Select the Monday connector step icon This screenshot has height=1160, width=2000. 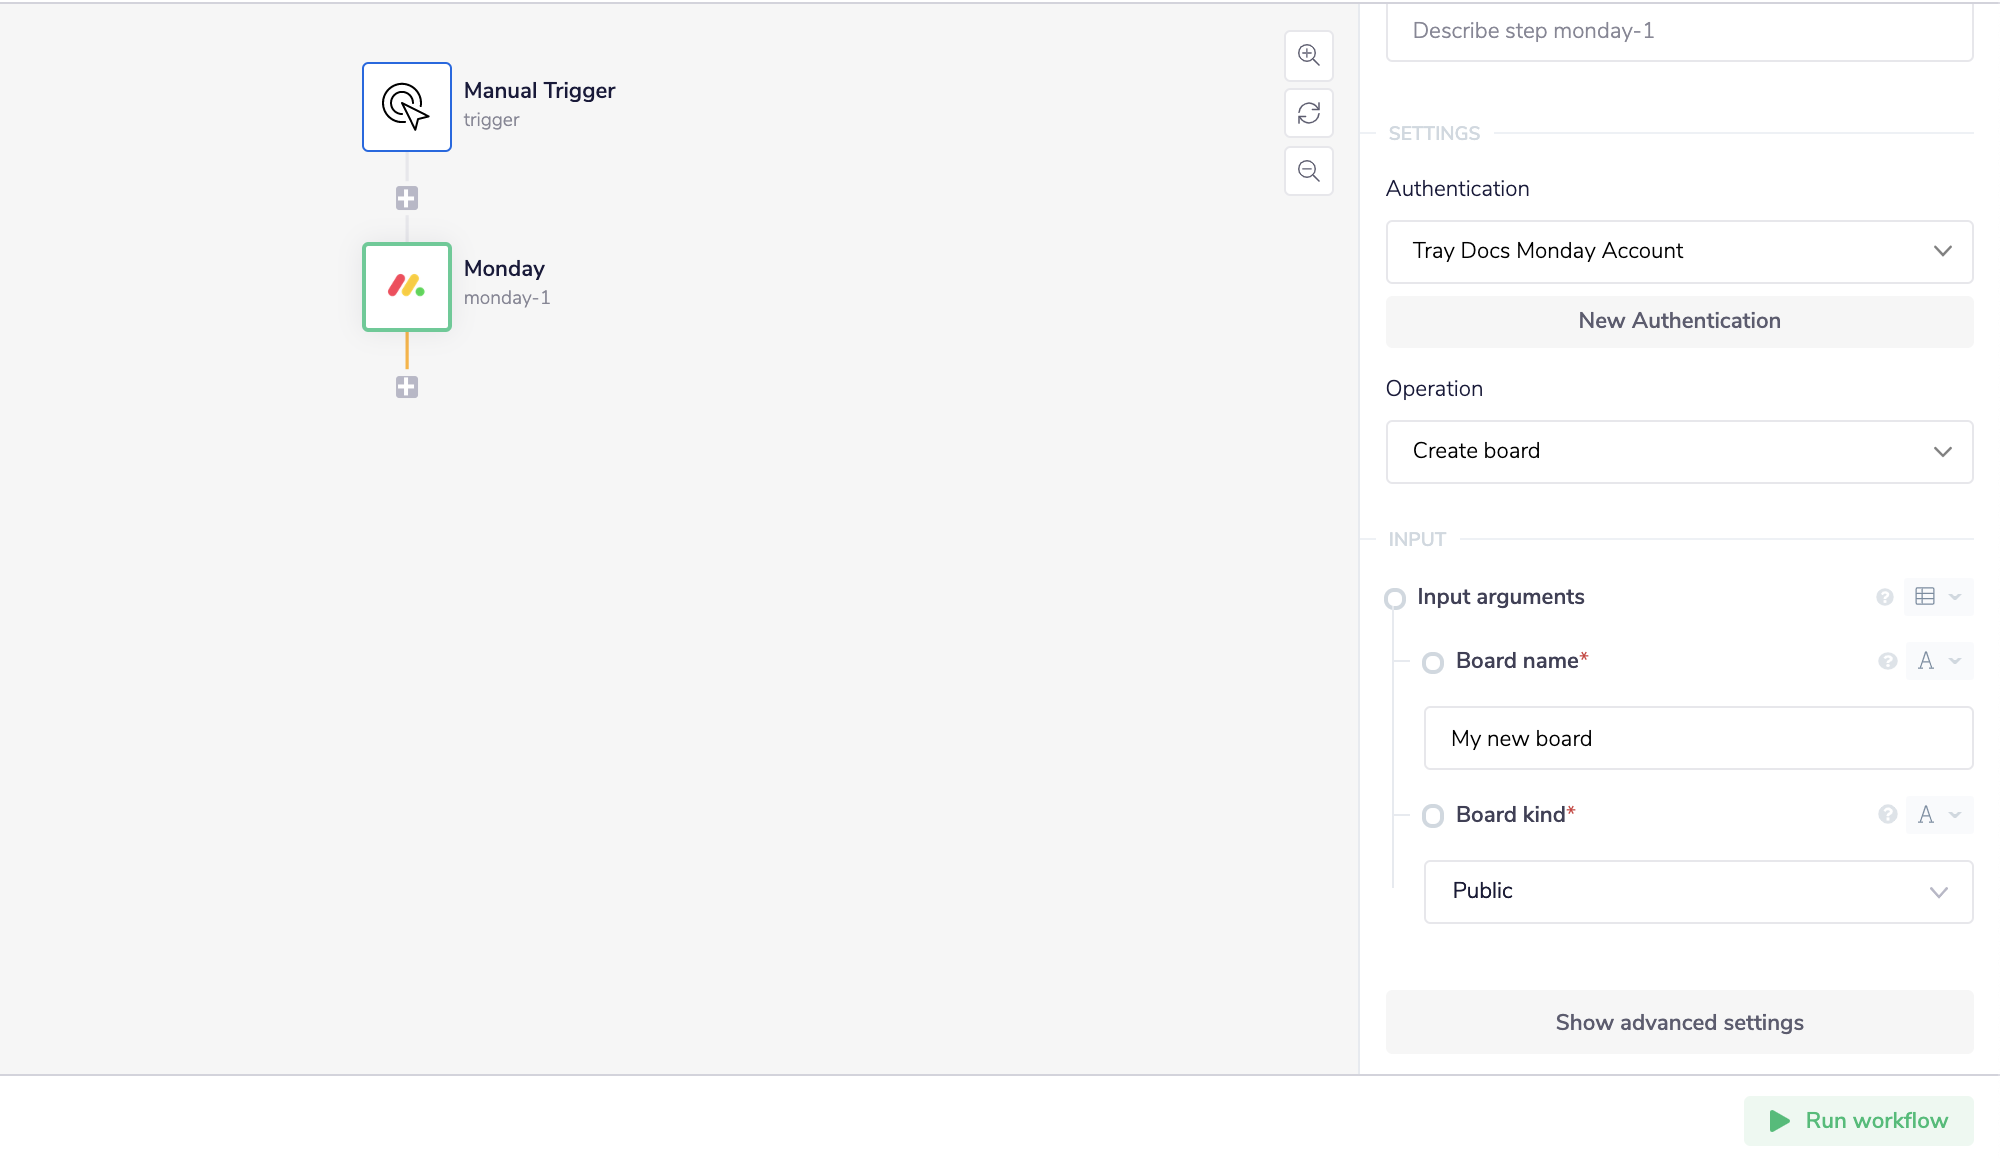pos(406,287)
